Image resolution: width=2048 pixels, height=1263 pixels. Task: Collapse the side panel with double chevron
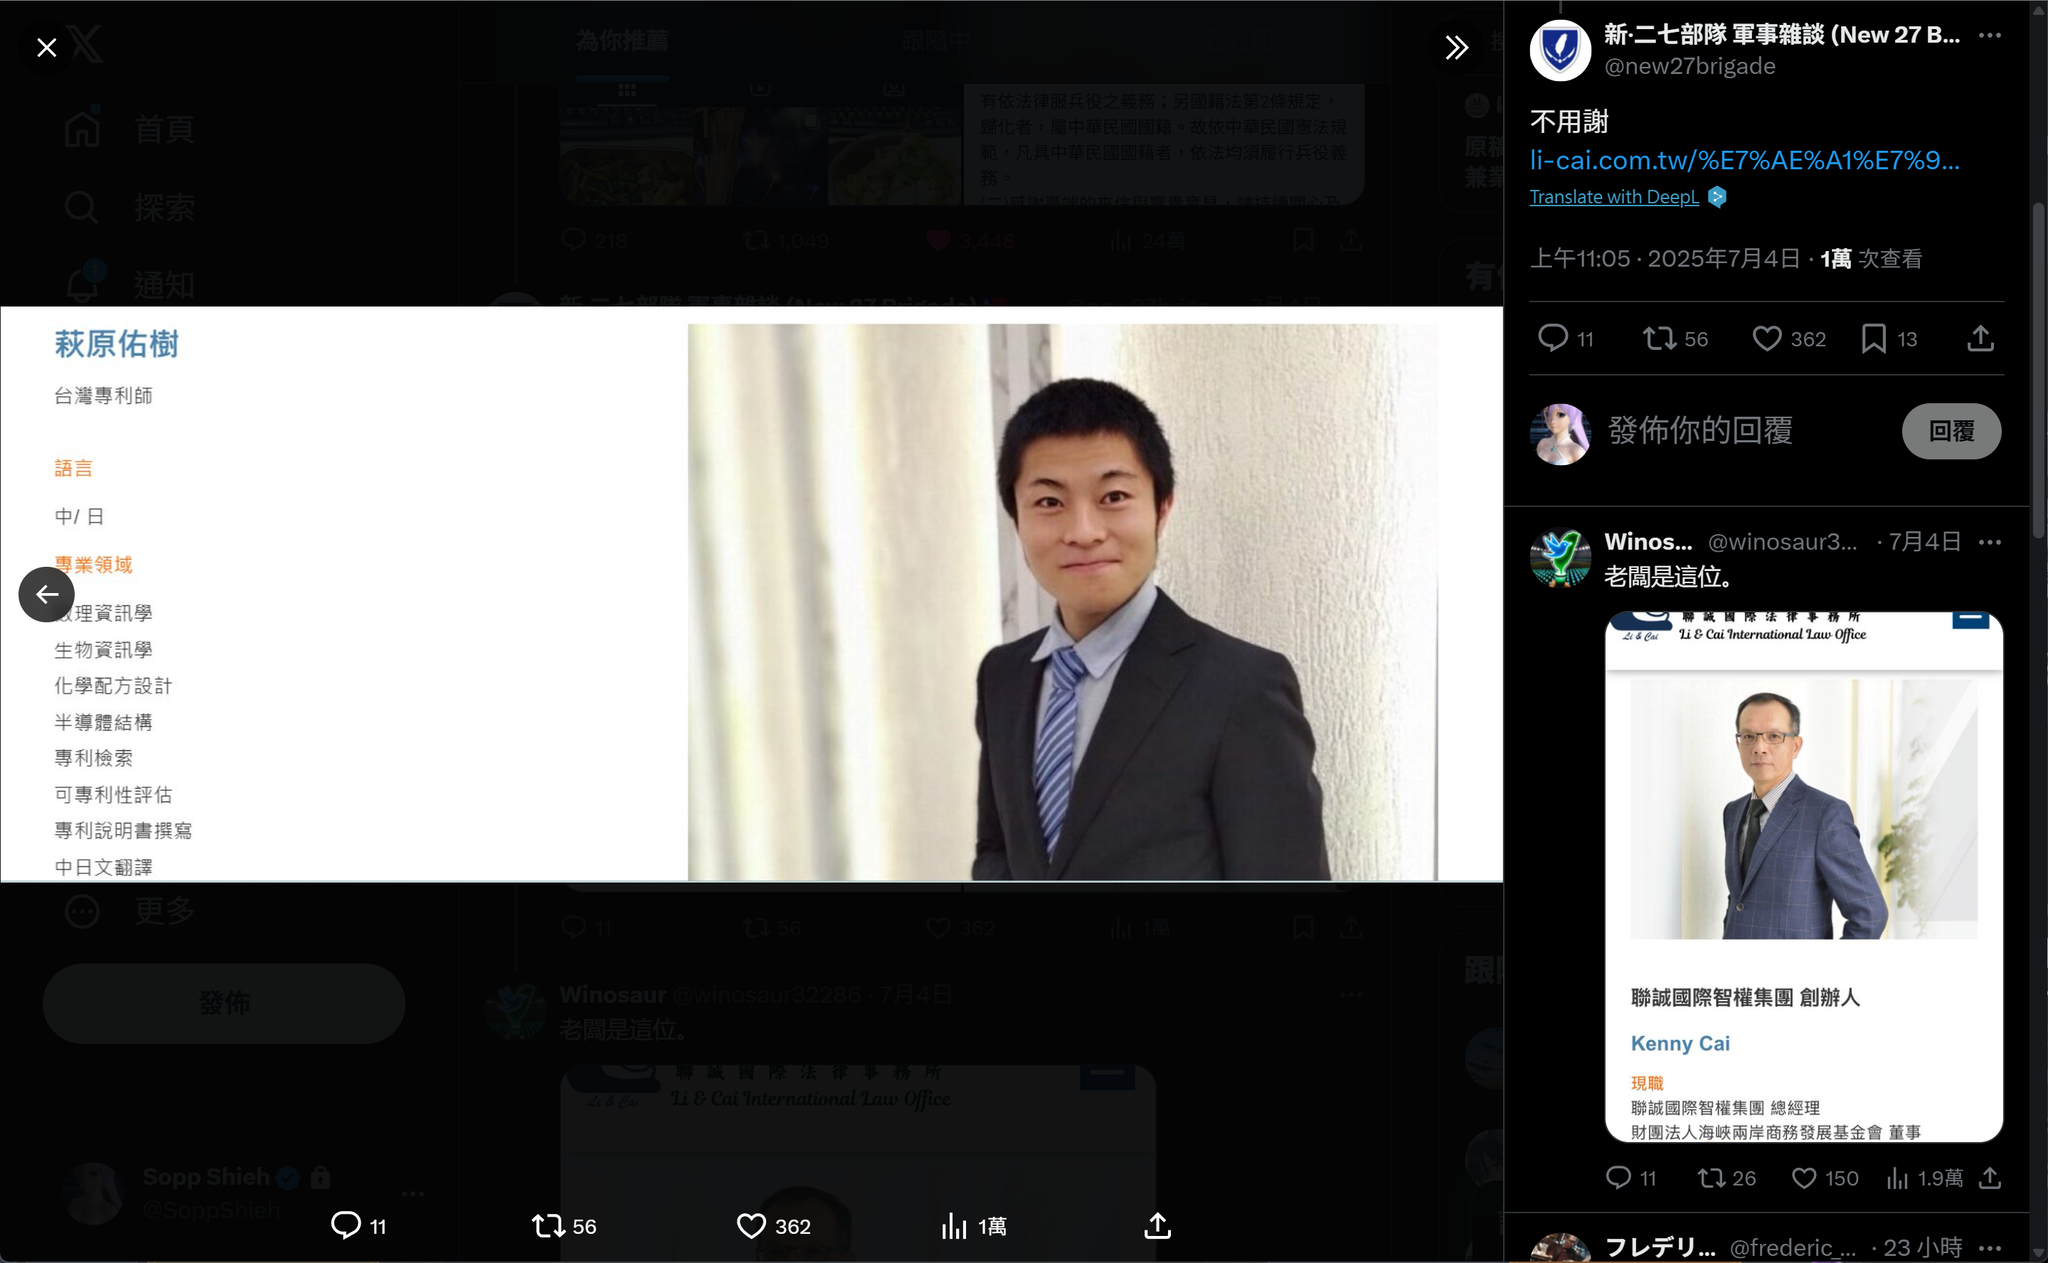(x=1456, y=47)
